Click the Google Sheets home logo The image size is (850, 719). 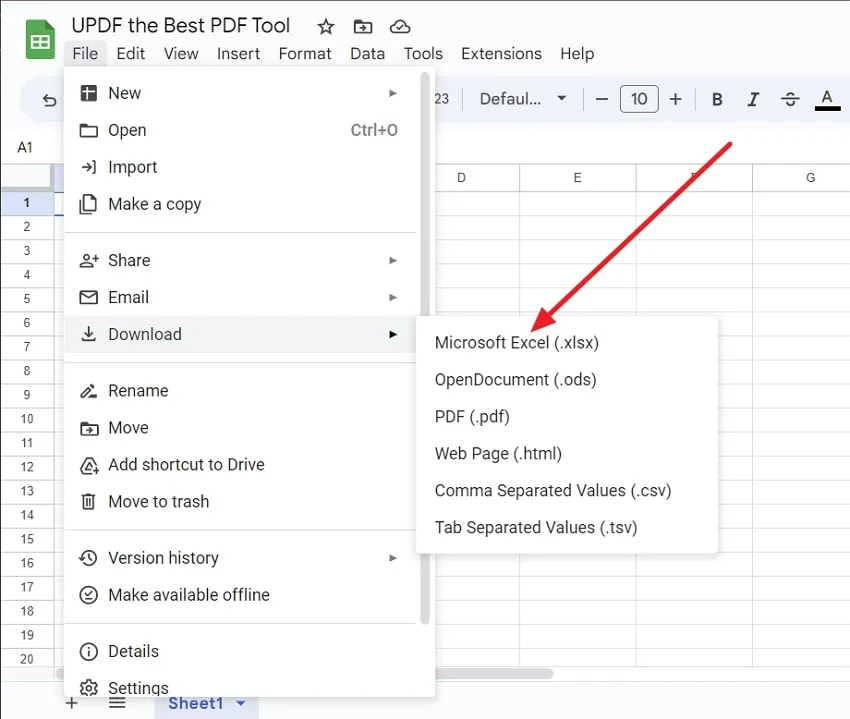pos(40,39)
